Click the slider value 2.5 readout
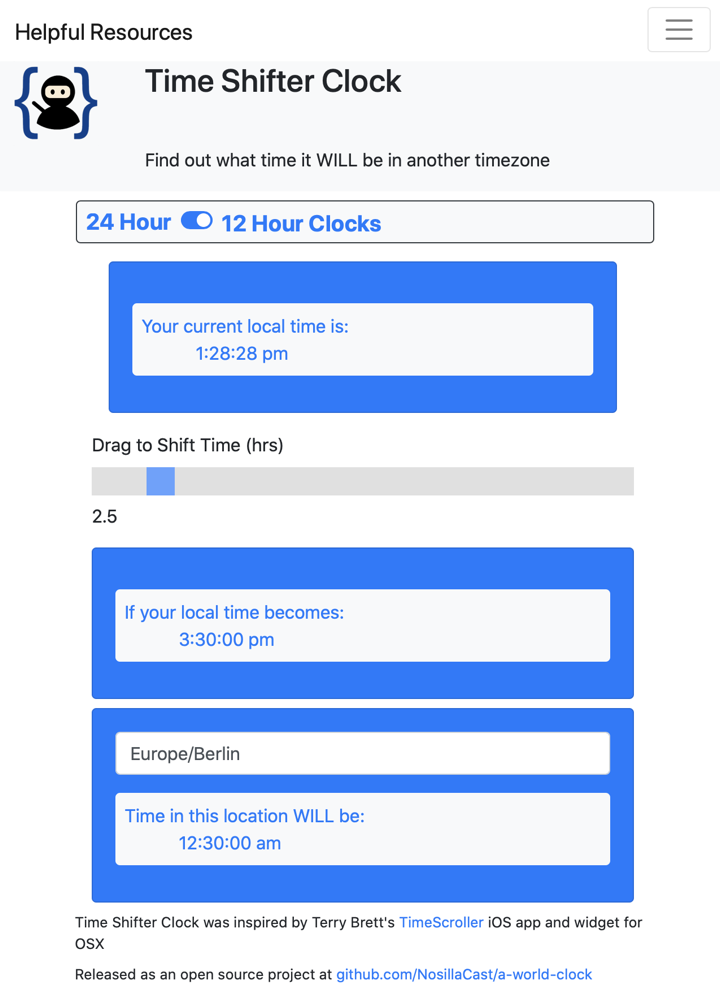The height and width of the screenshot is (1000, 720). tap(105, 516)
